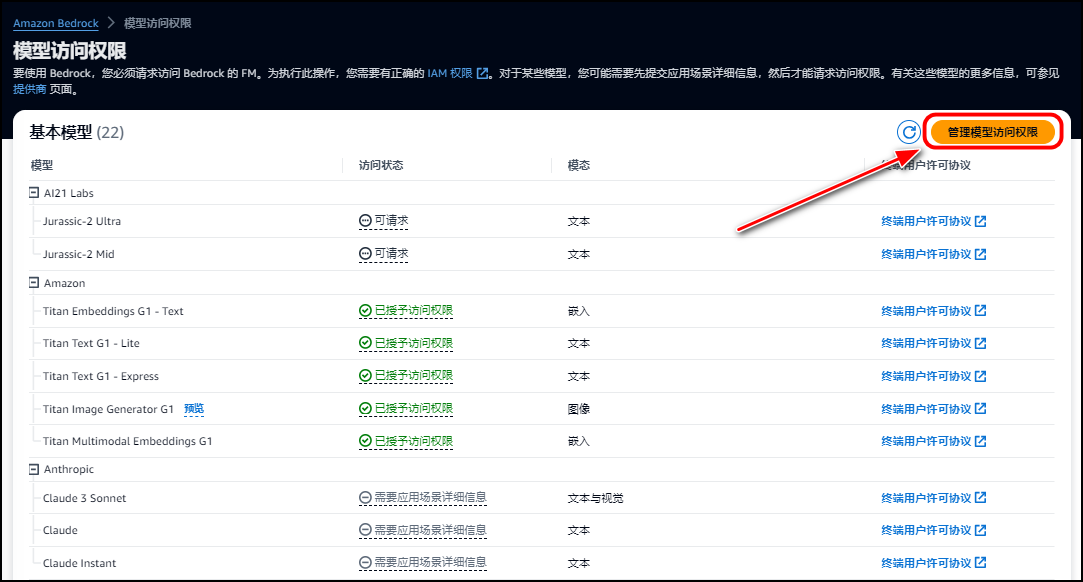Select the Titan Text G1 - Express name
Screen dimensions: 1083x582
pos(101,376)
